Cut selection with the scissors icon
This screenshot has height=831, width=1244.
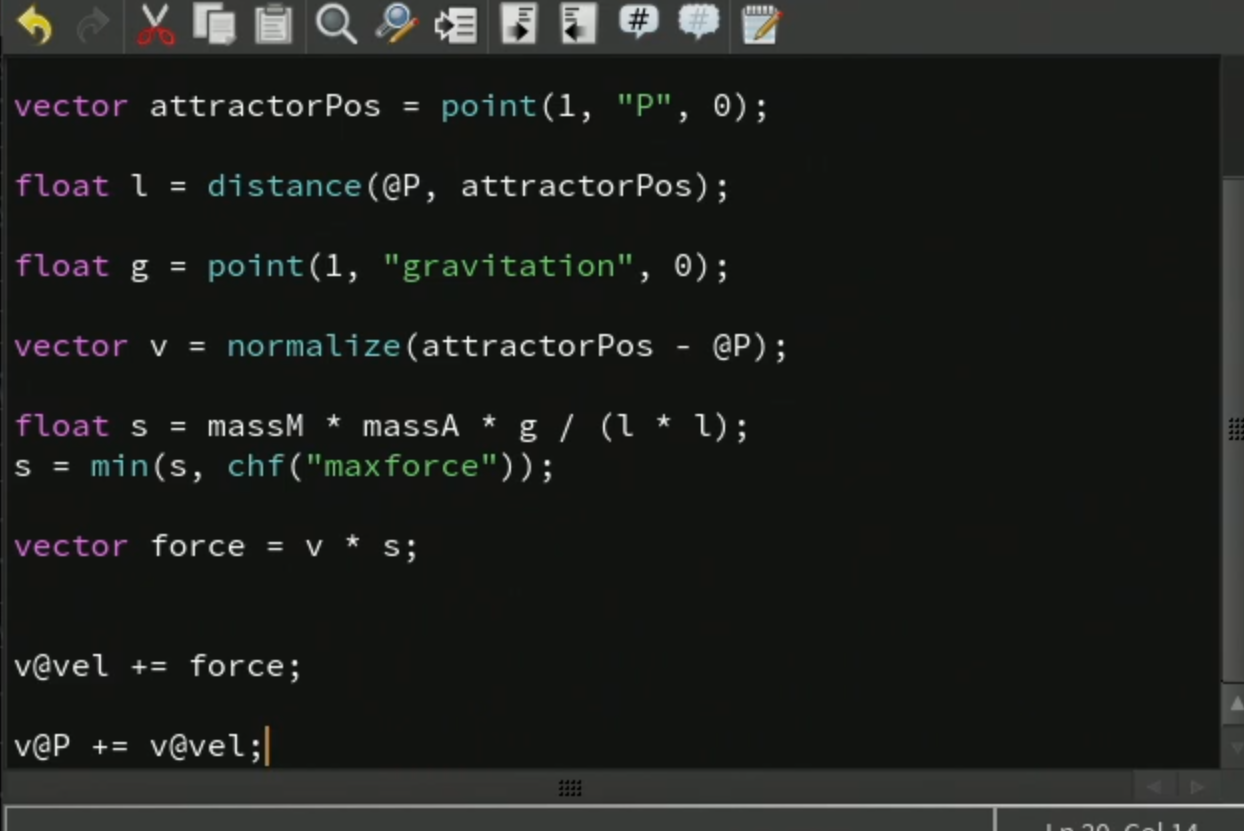(155, 25)
